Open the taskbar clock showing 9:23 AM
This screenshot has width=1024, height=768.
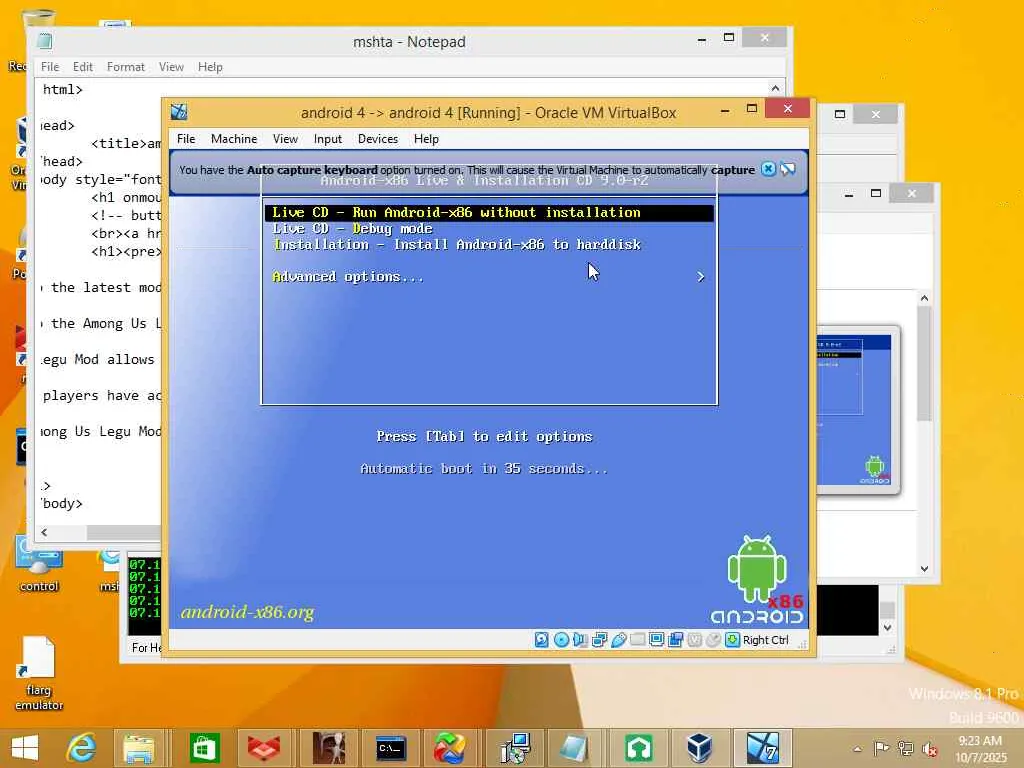tap(980, 749)
